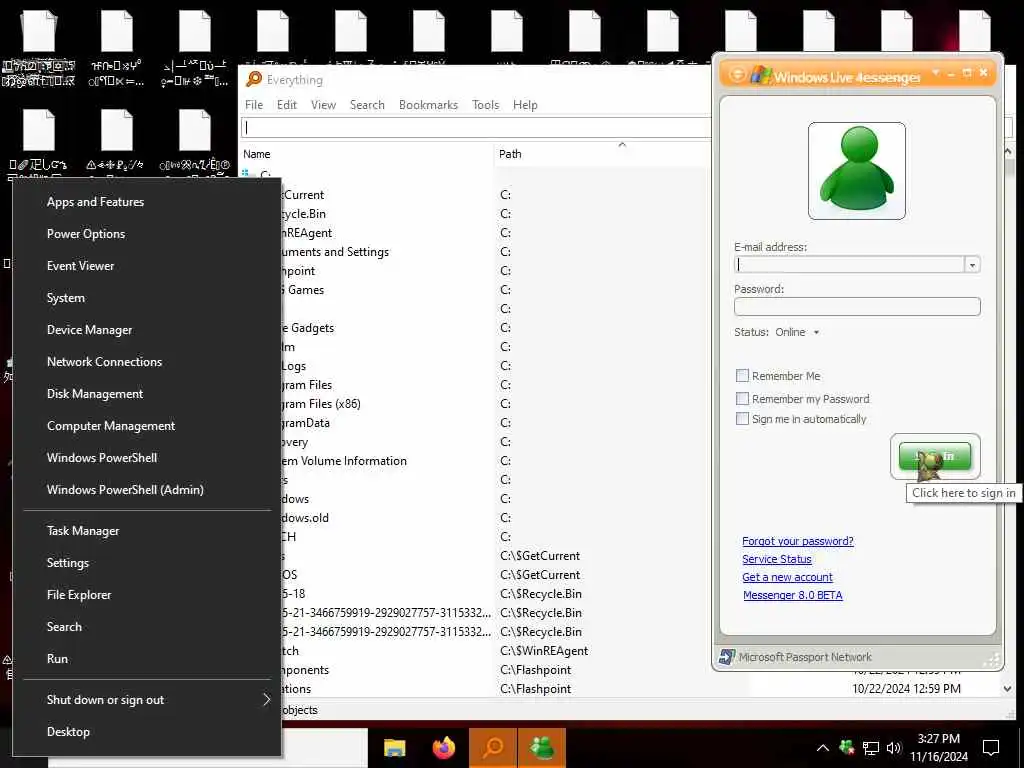The image size is (1024, 768).
Task: Open Help menu in Everything
Action: click(524, 104)
